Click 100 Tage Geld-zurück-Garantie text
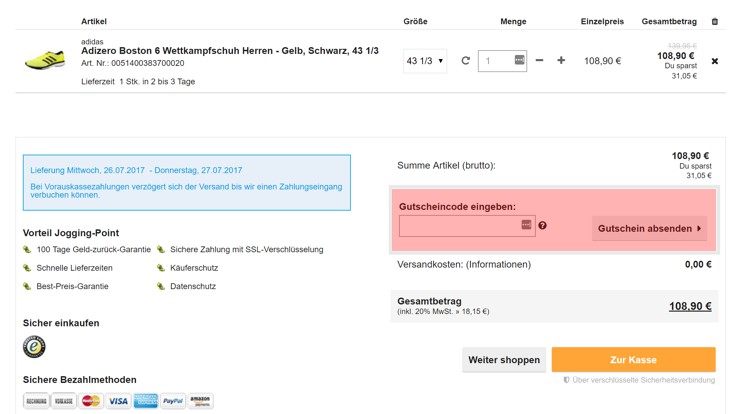 point(93,249)
